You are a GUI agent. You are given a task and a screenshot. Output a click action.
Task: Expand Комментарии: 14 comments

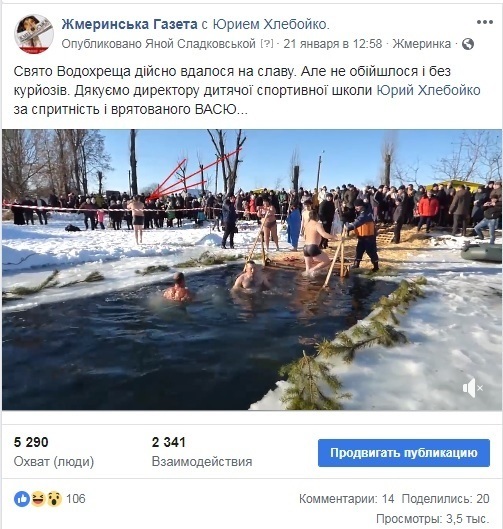pyautogui.click(x=346, y=499)
